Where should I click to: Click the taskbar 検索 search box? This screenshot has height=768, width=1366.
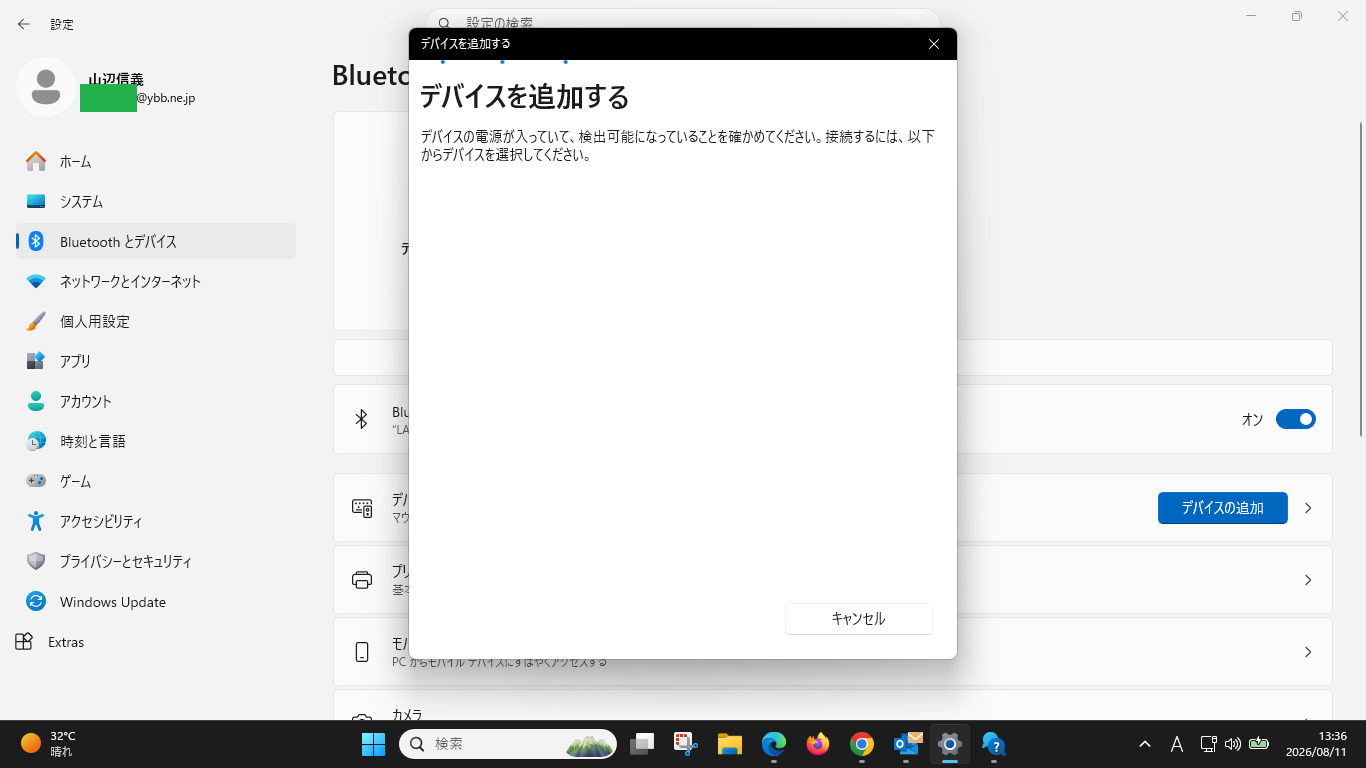point(508,744)
